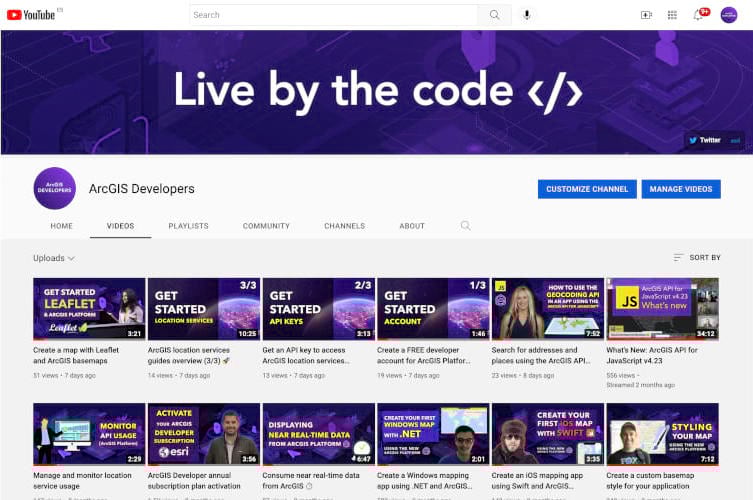Screen dimensions: 753x500
Task: Expand the Uploads dropdown
Action: coord(54,258)
